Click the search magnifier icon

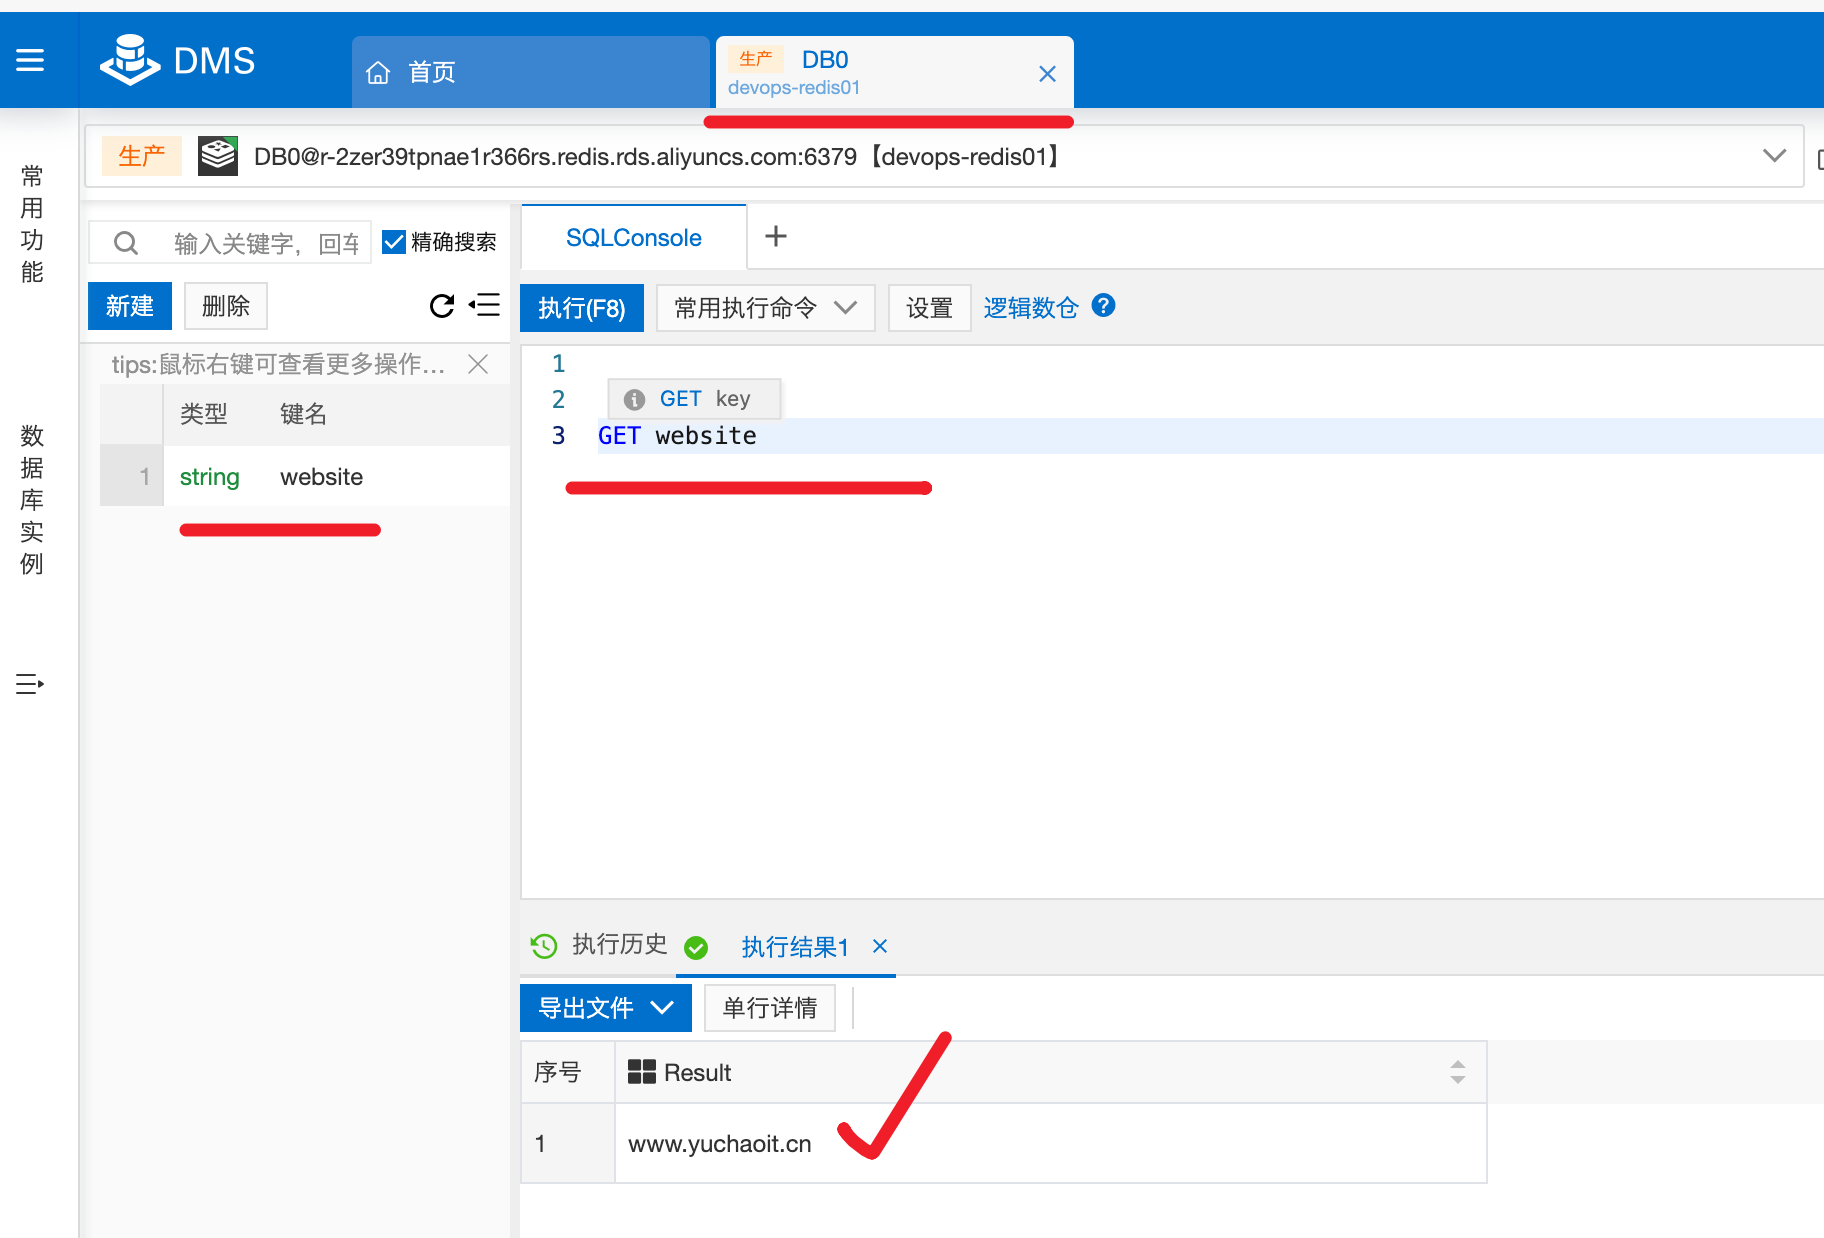126,243
